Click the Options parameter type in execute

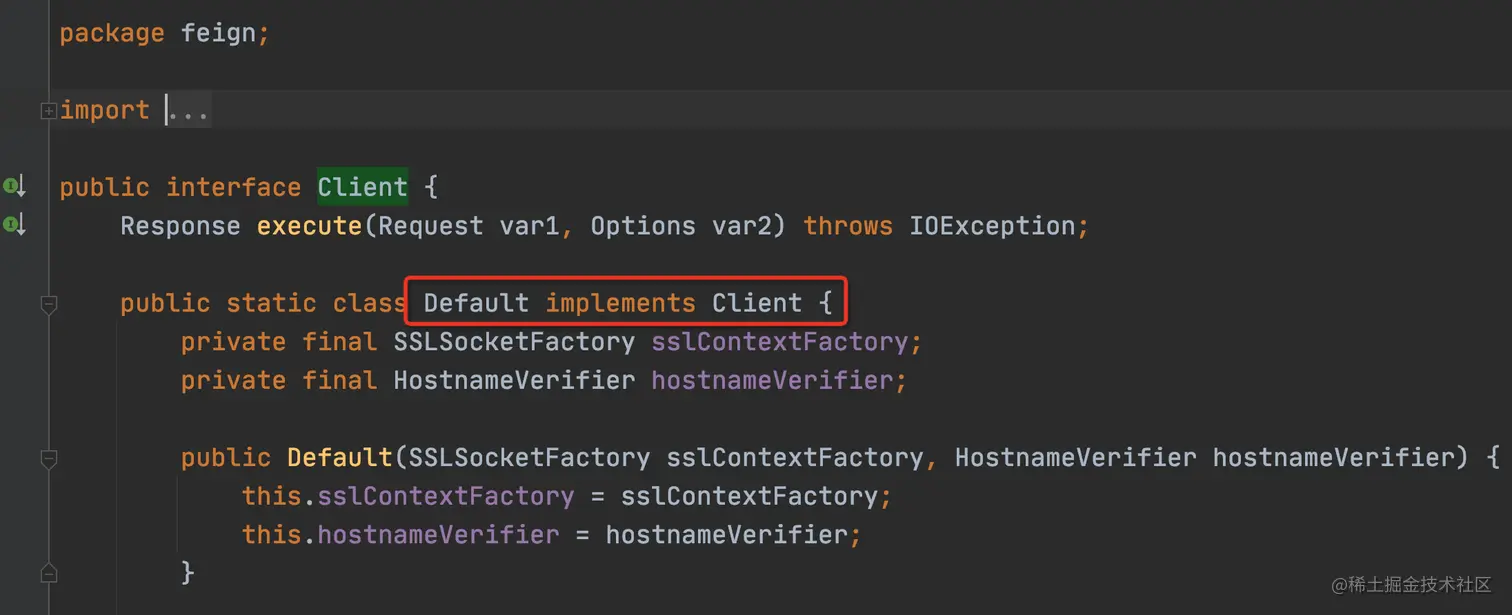click(642, 226)
